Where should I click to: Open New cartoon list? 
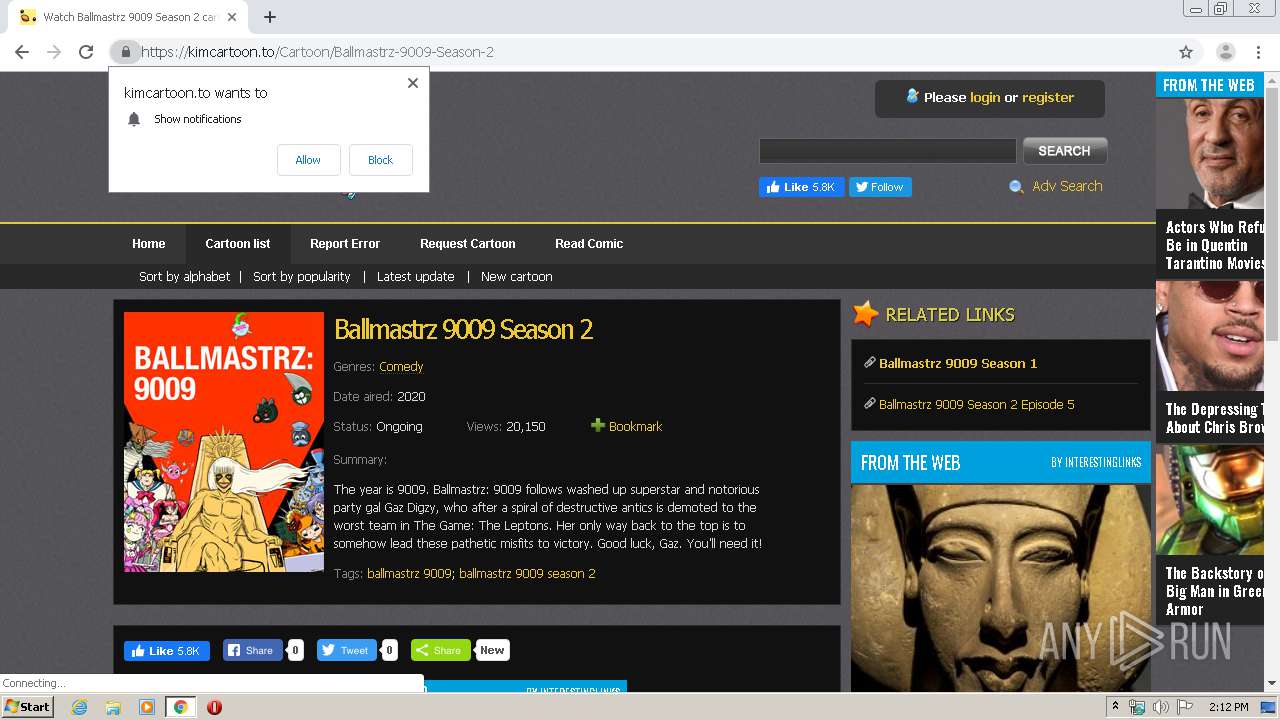pyautogui.click(x=517, y=276)
